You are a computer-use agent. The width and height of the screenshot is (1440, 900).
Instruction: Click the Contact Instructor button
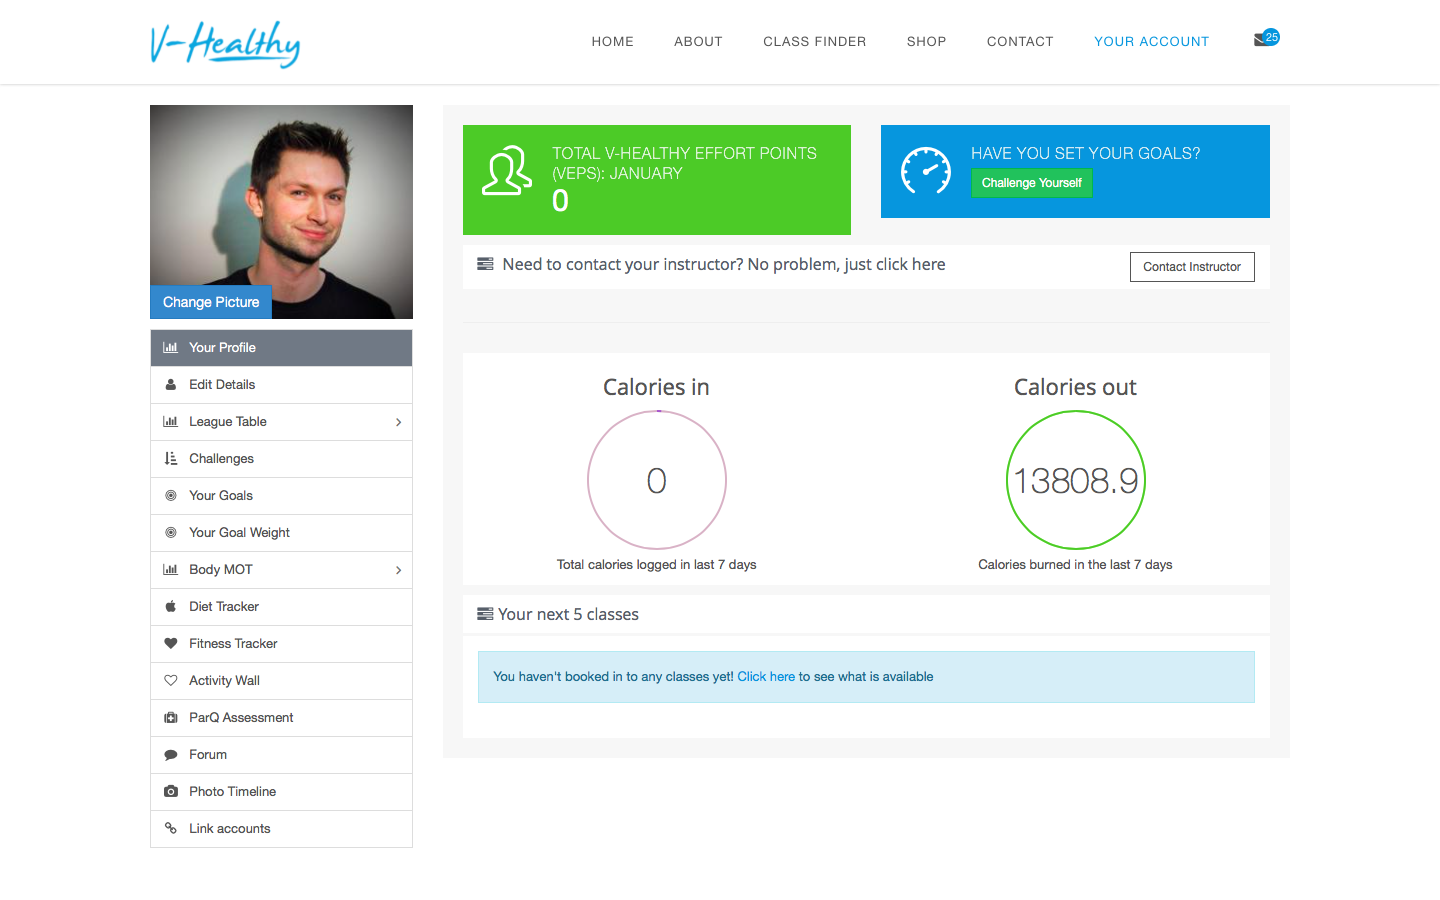point(1192,267)
